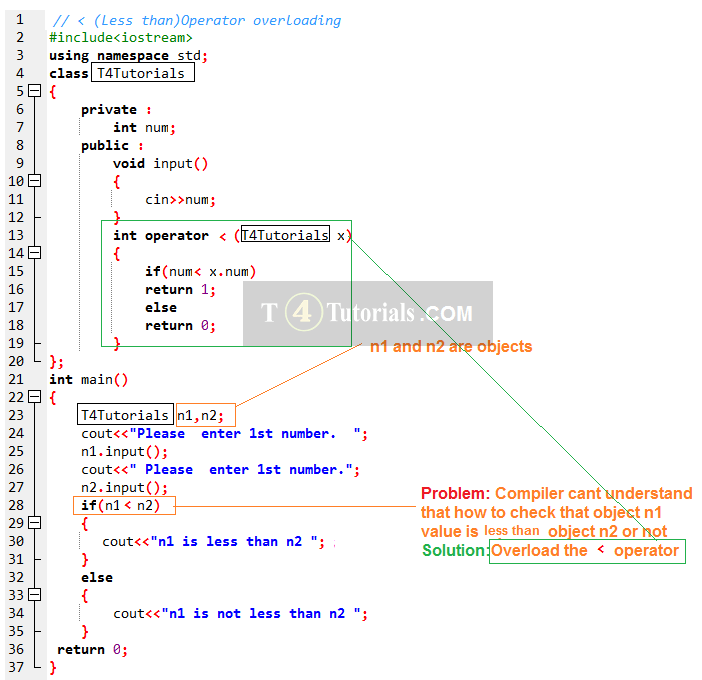The height and width of the screenshot is (680, 702).
Task: Click 'int main()' declaration
Action: pos(89,380)
